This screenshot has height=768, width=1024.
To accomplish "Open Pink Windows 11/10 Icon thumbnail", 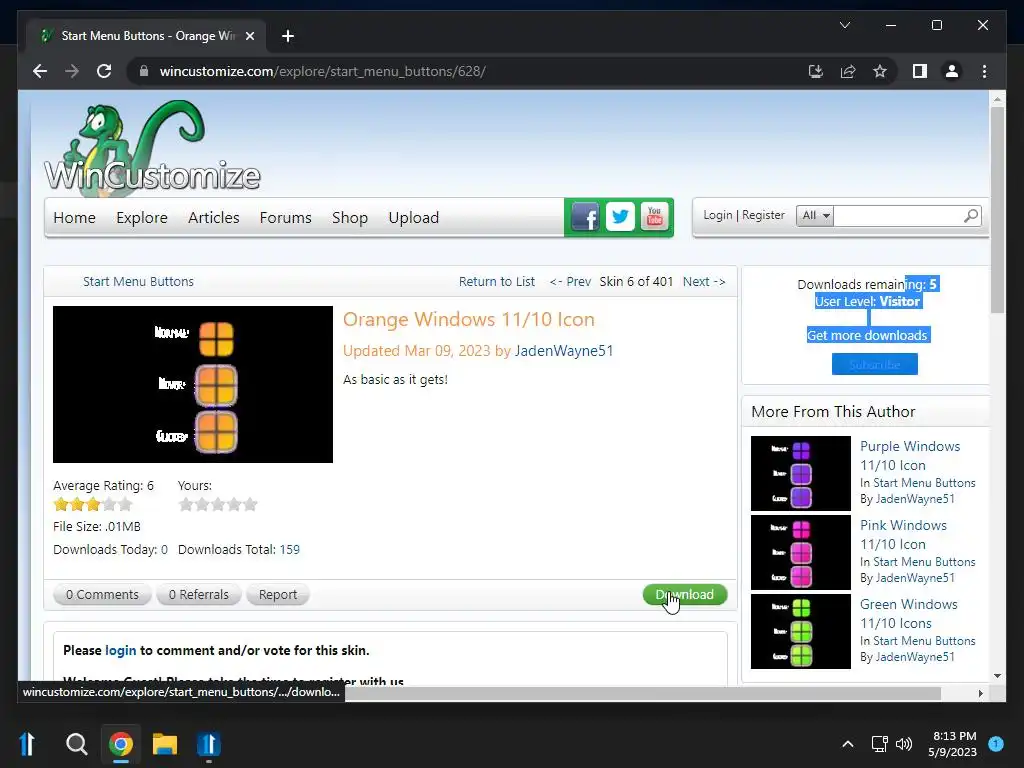I will pyautogui.click(x=801, y=552).
